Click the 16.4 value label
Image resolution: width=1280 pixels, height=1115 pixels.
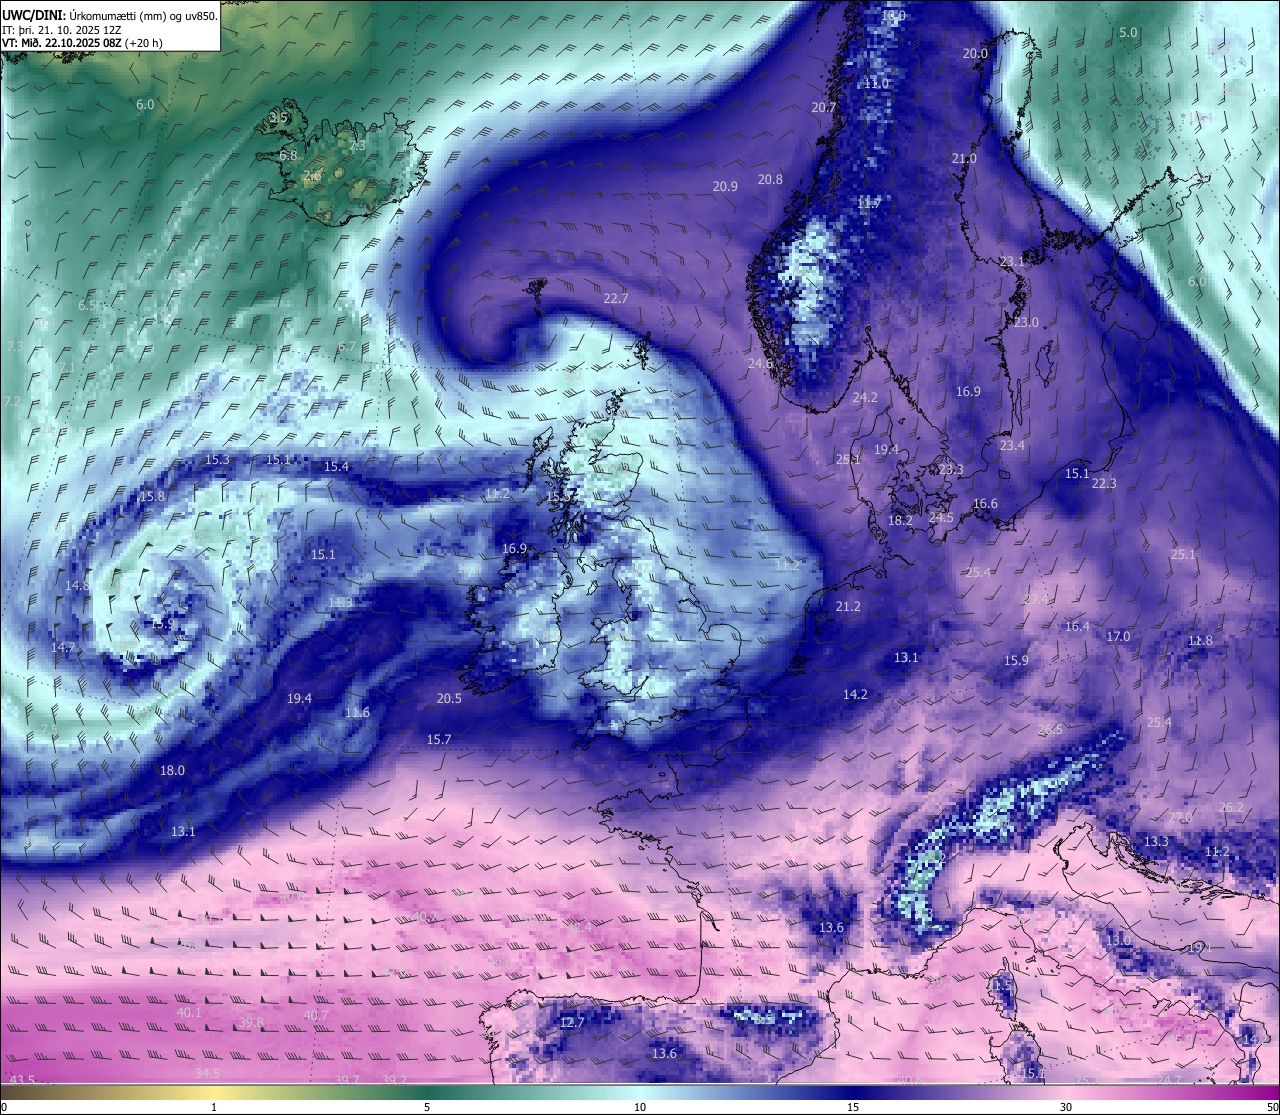(x=1077, y=626)
